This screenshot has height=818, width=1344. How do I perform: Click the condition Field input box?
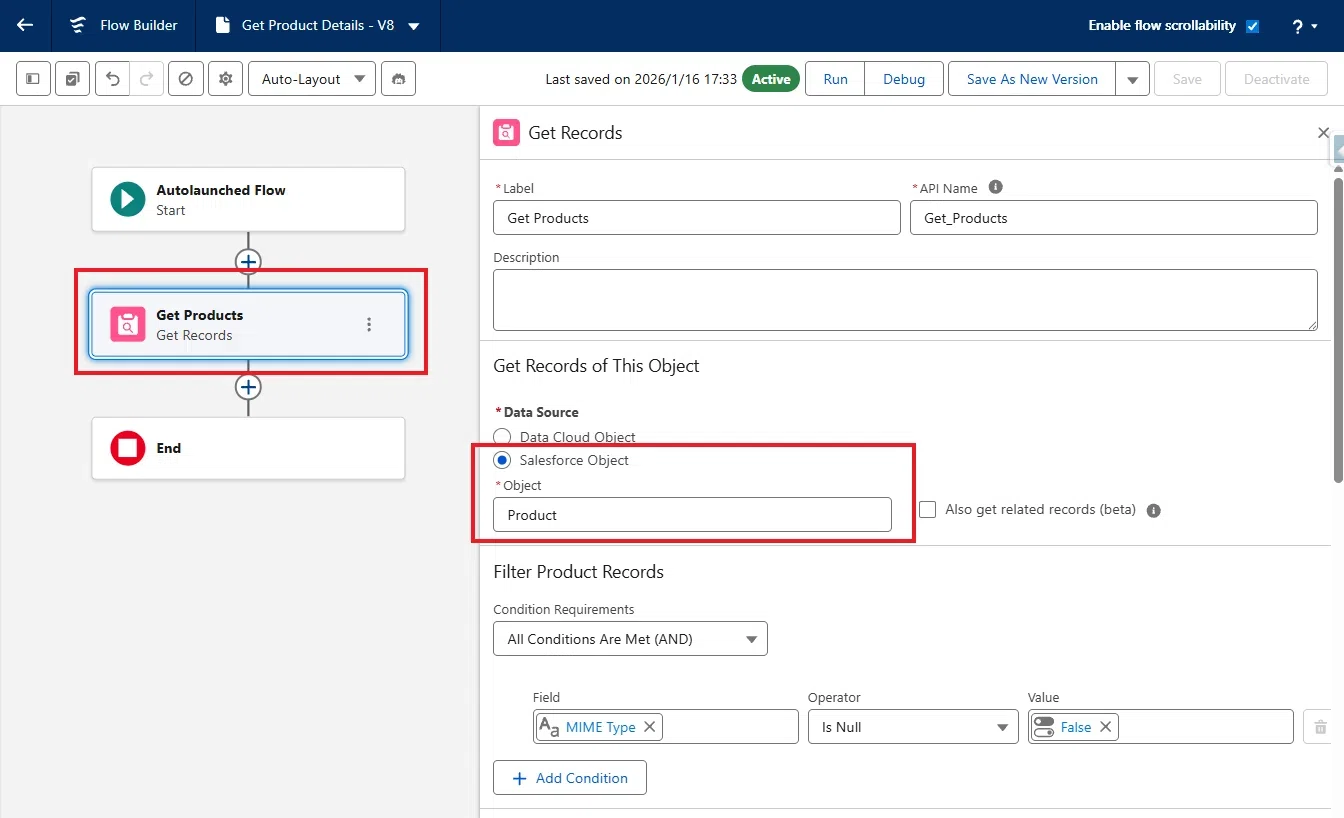666,727
